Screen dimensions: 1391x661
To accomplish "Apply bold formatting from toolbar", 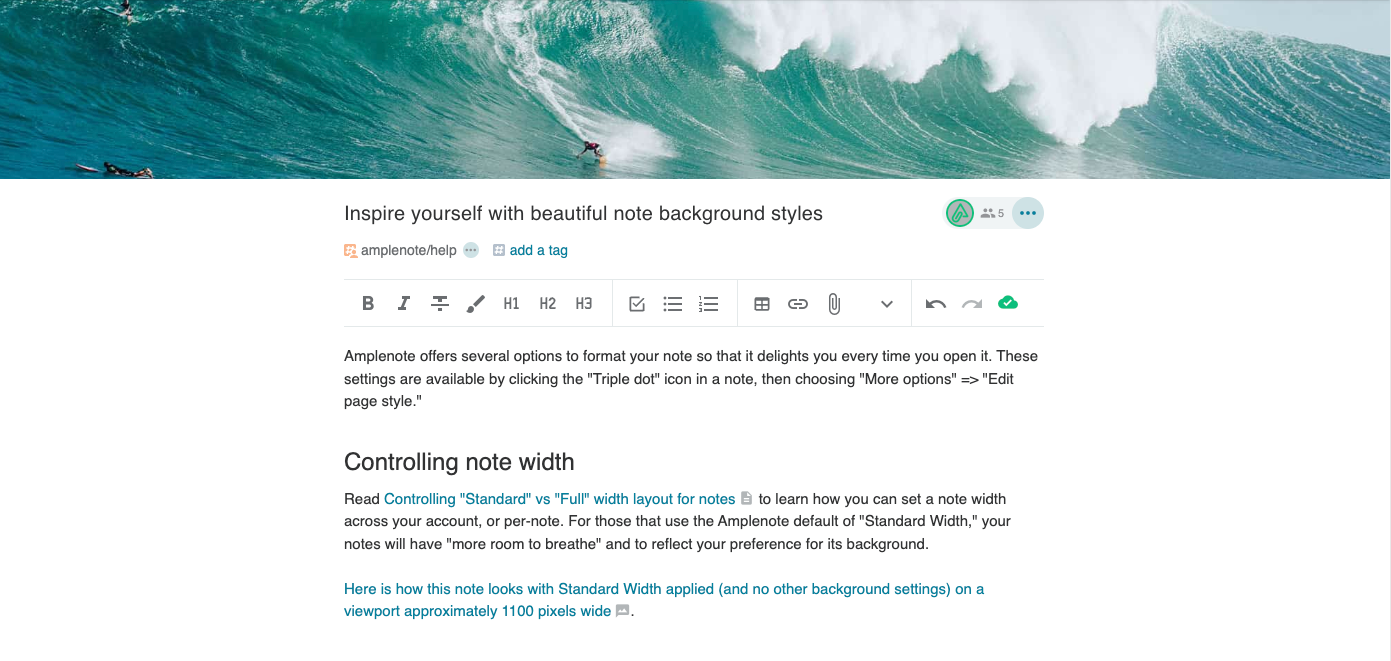I will (368, 303).
